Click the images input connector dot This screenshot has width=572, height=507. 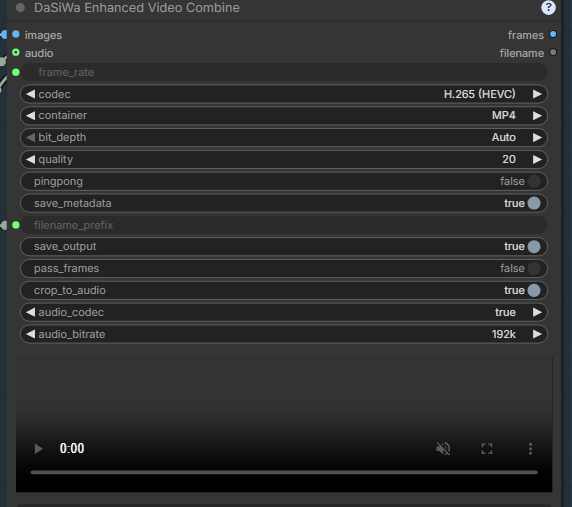16,34
